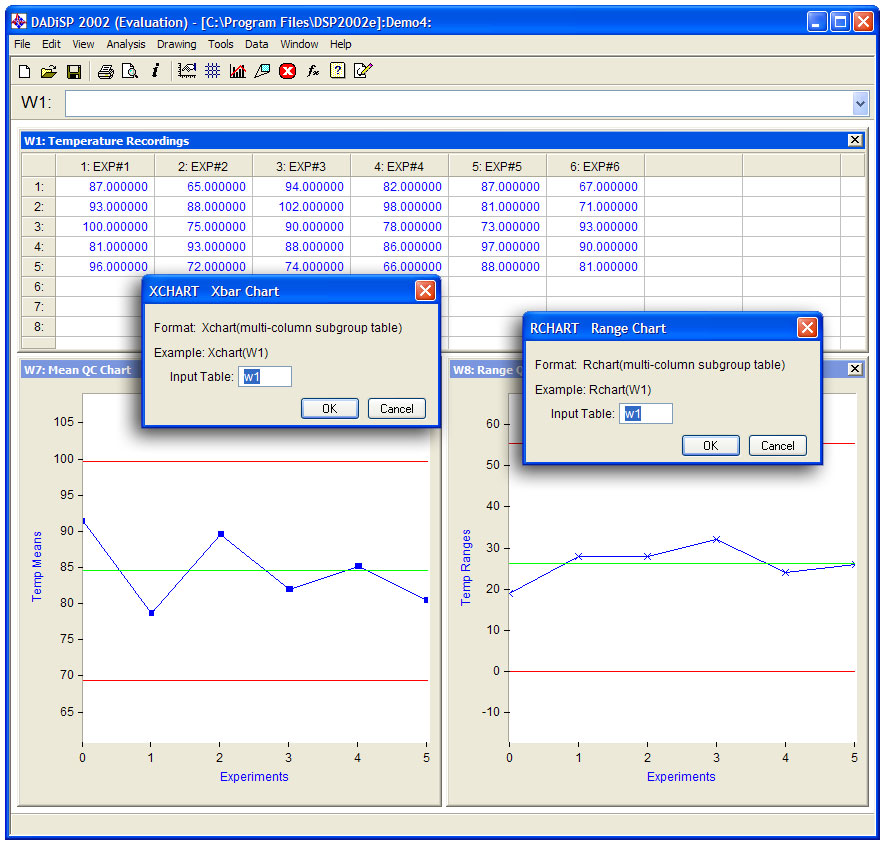Viewport: 885px width, 845px height.
Task: Click the Temp Means axis label
Action: [37, 567]
